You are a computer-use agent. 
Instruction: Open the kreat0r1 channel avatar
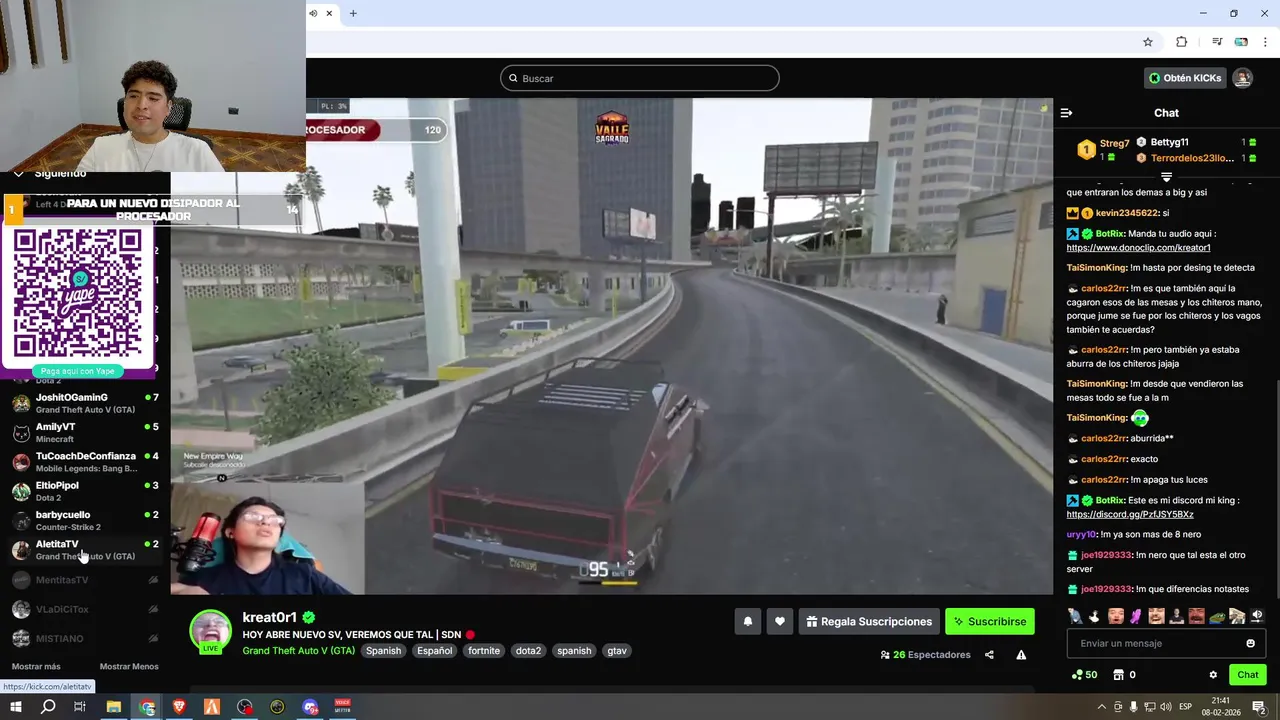point(210,631)
